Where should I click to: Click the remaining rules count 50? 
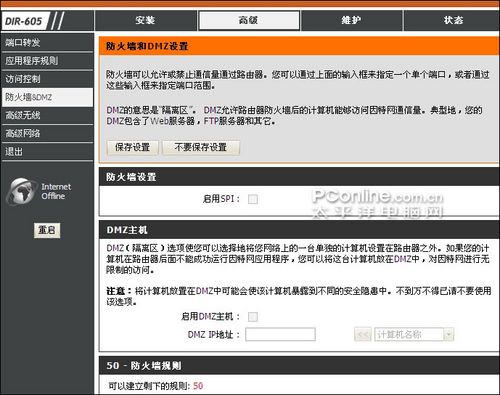[x=198, y=386]
